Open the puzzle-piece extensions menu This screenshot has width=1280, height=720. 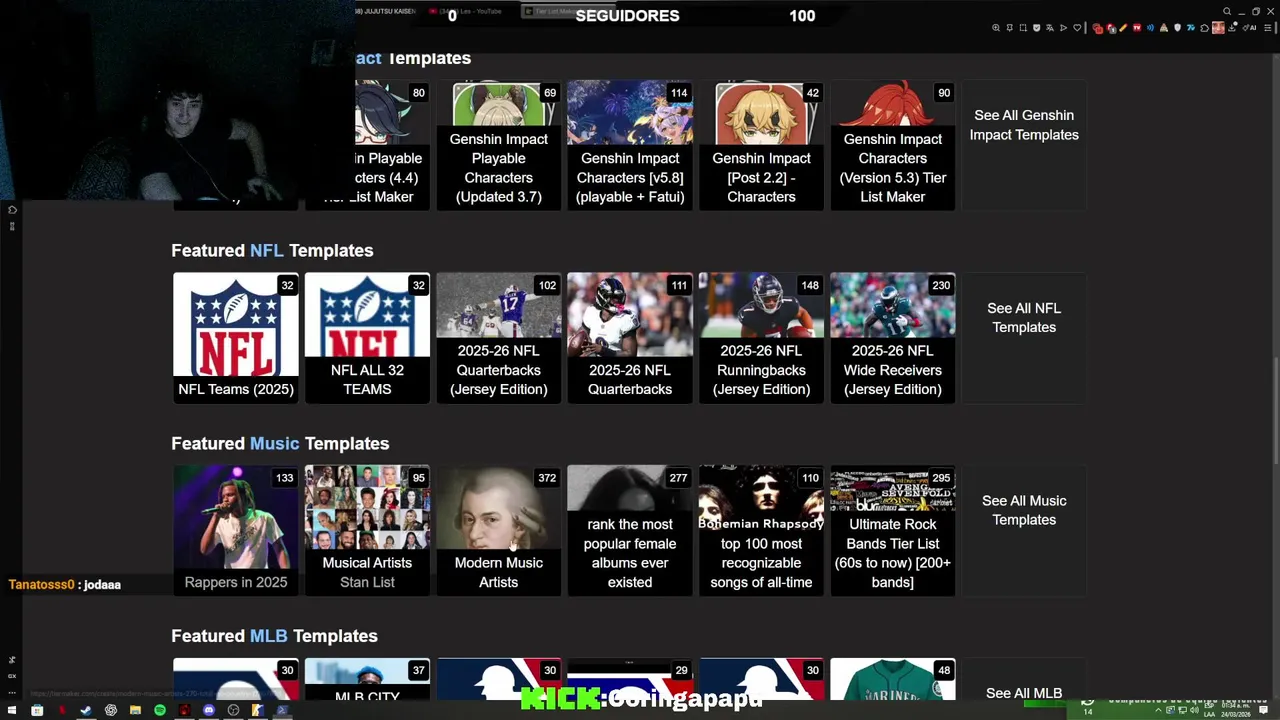pos(1204,28)
